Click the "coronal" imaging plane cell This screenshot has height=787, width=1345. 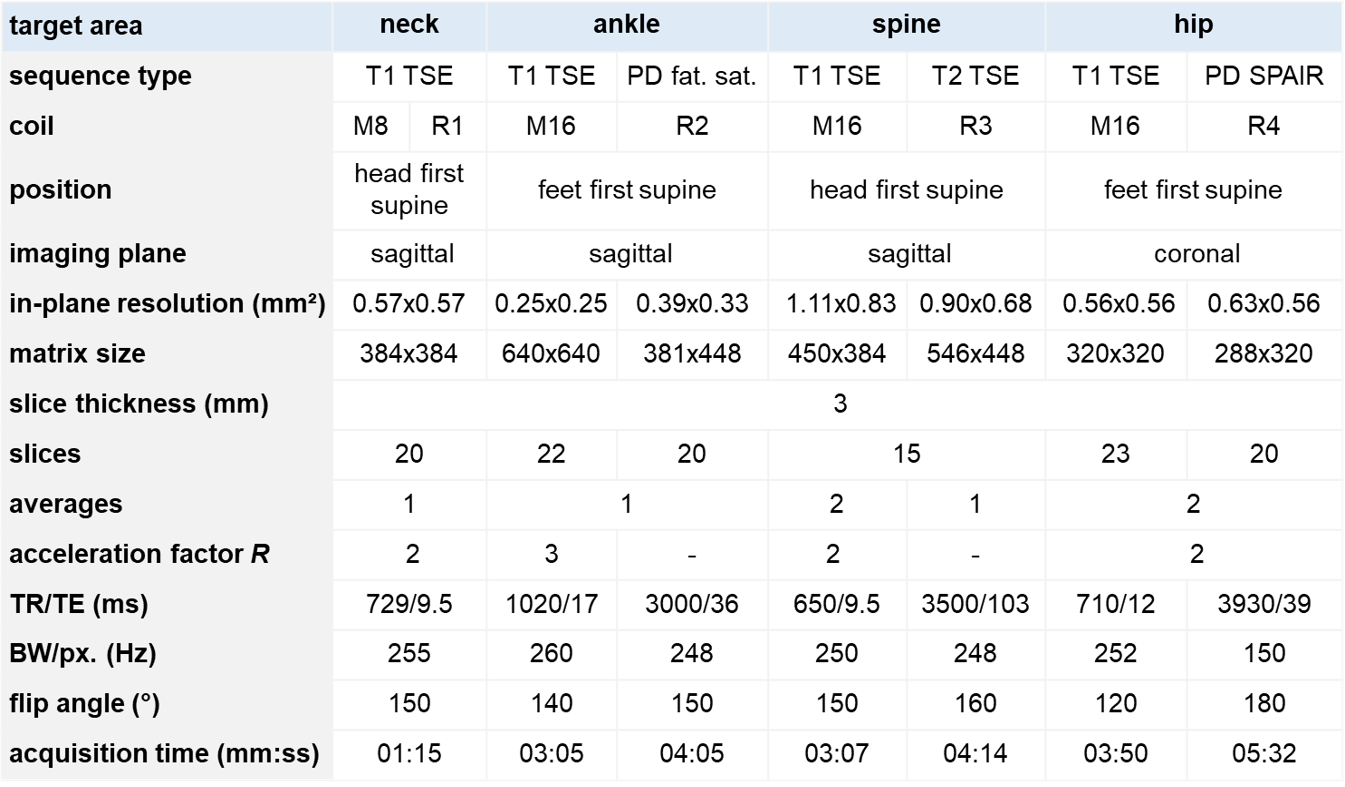[1196, 254]
